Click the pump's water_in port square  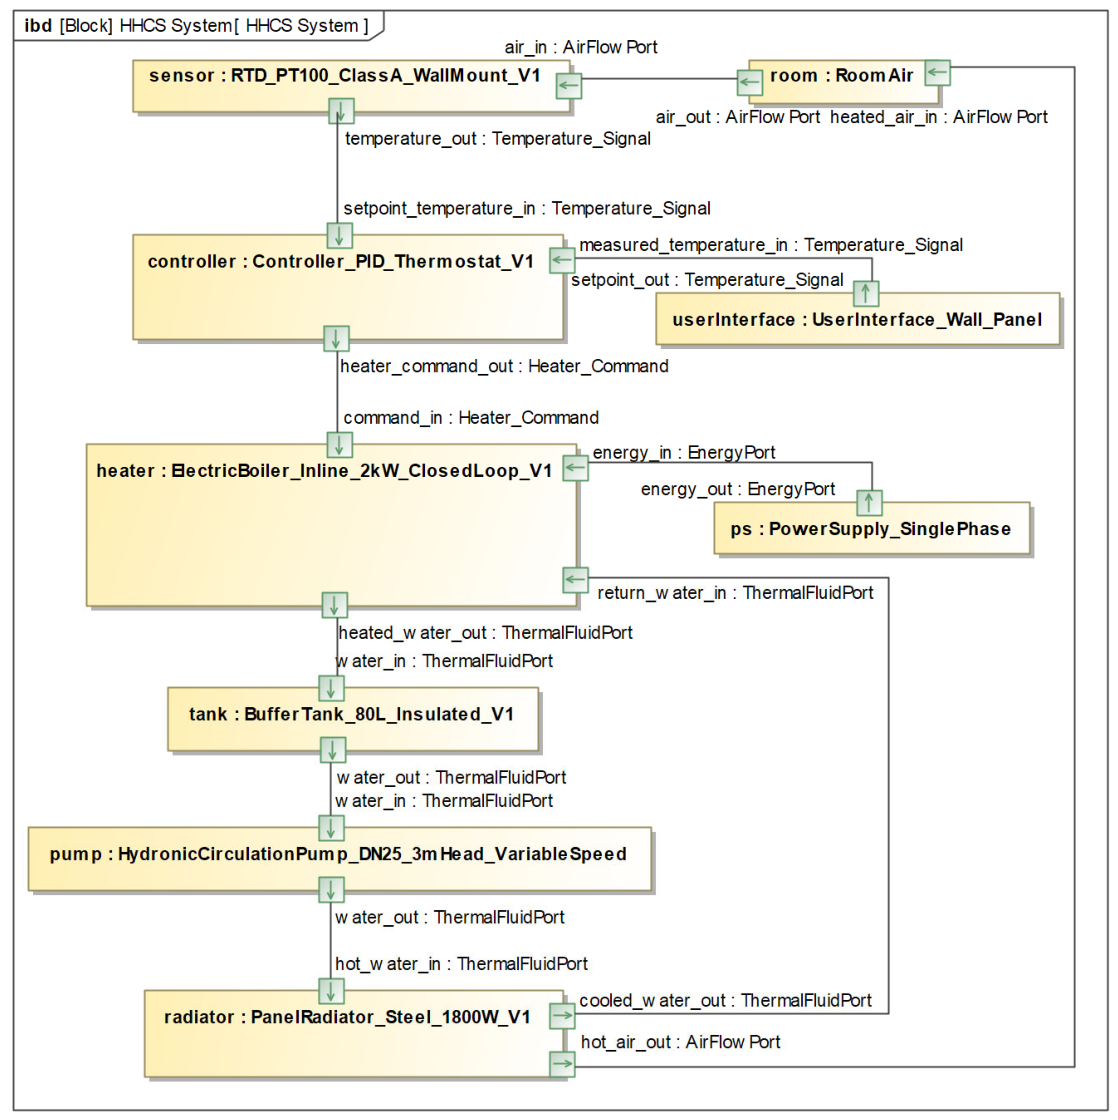(331, 829)
